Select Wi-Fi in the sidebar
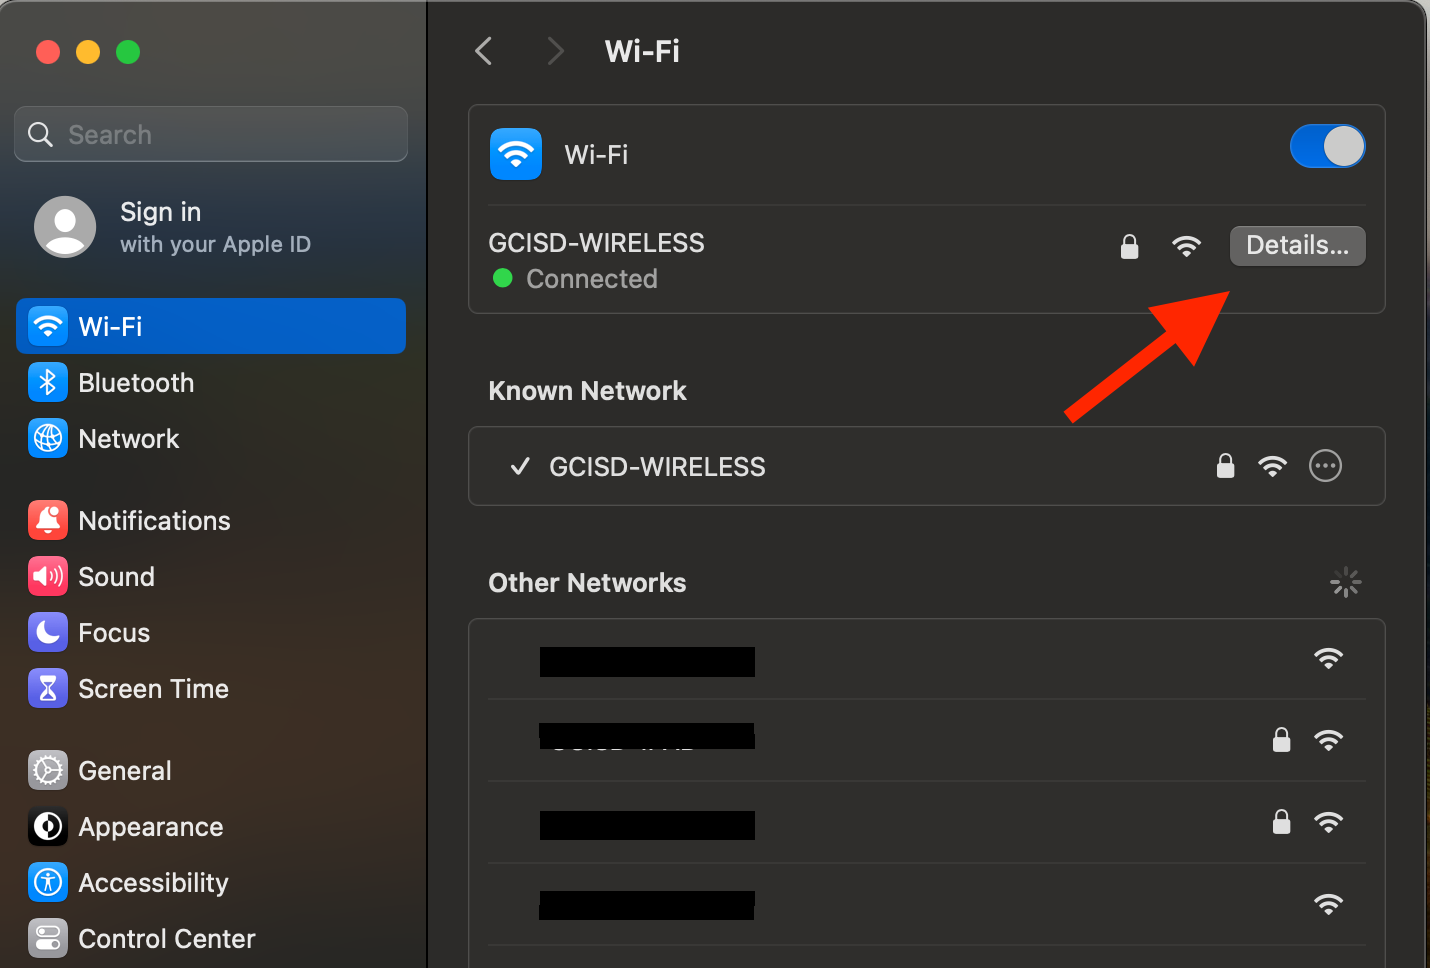Screen dimensions: 1430x968 [211, 326]
